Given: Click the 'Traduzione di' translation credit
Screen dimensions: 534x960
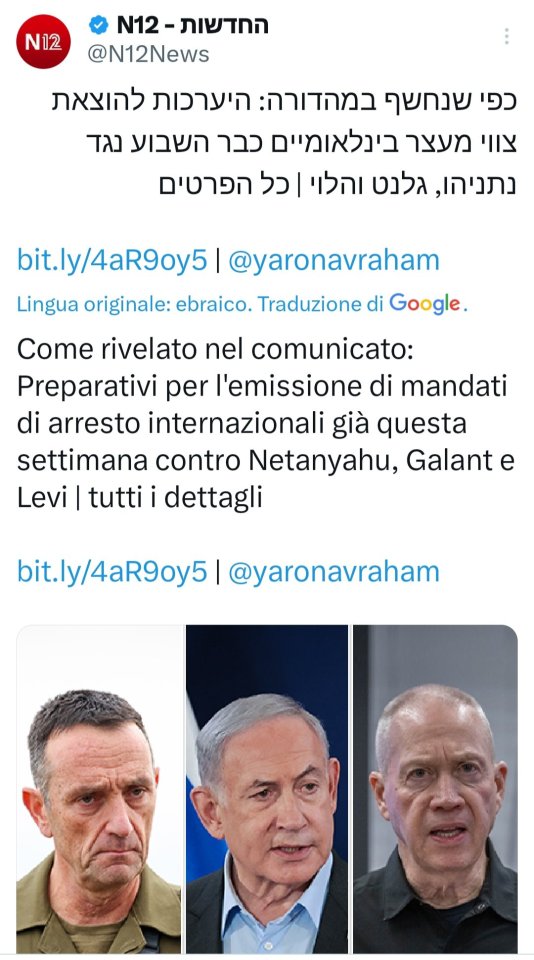Looking at the screenshot, I should click(x=320, y=304).
